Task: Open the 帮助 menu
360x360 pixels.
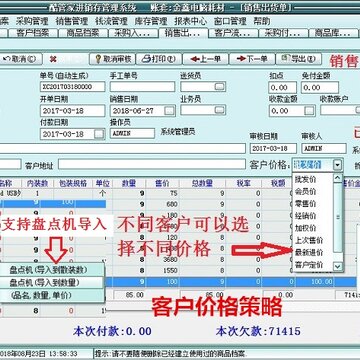Action: (x=262, y=21)
